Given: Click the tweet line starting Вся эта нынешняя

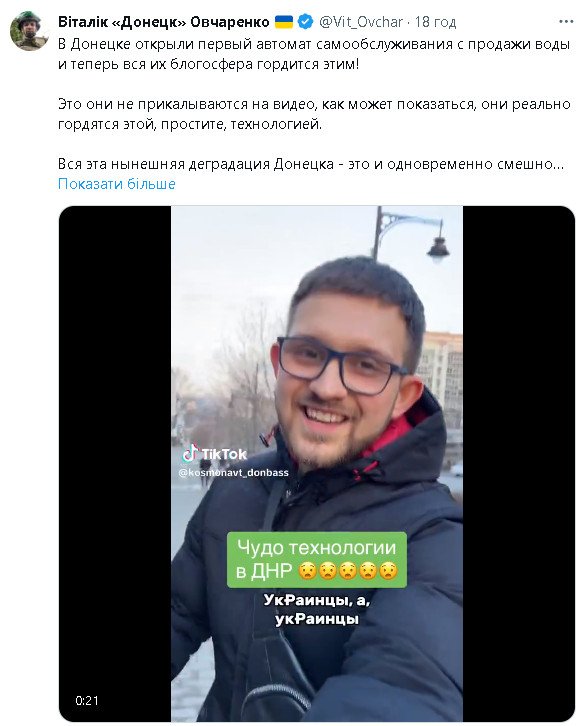Looking at the screenshot, I should [x=311, y=164].
